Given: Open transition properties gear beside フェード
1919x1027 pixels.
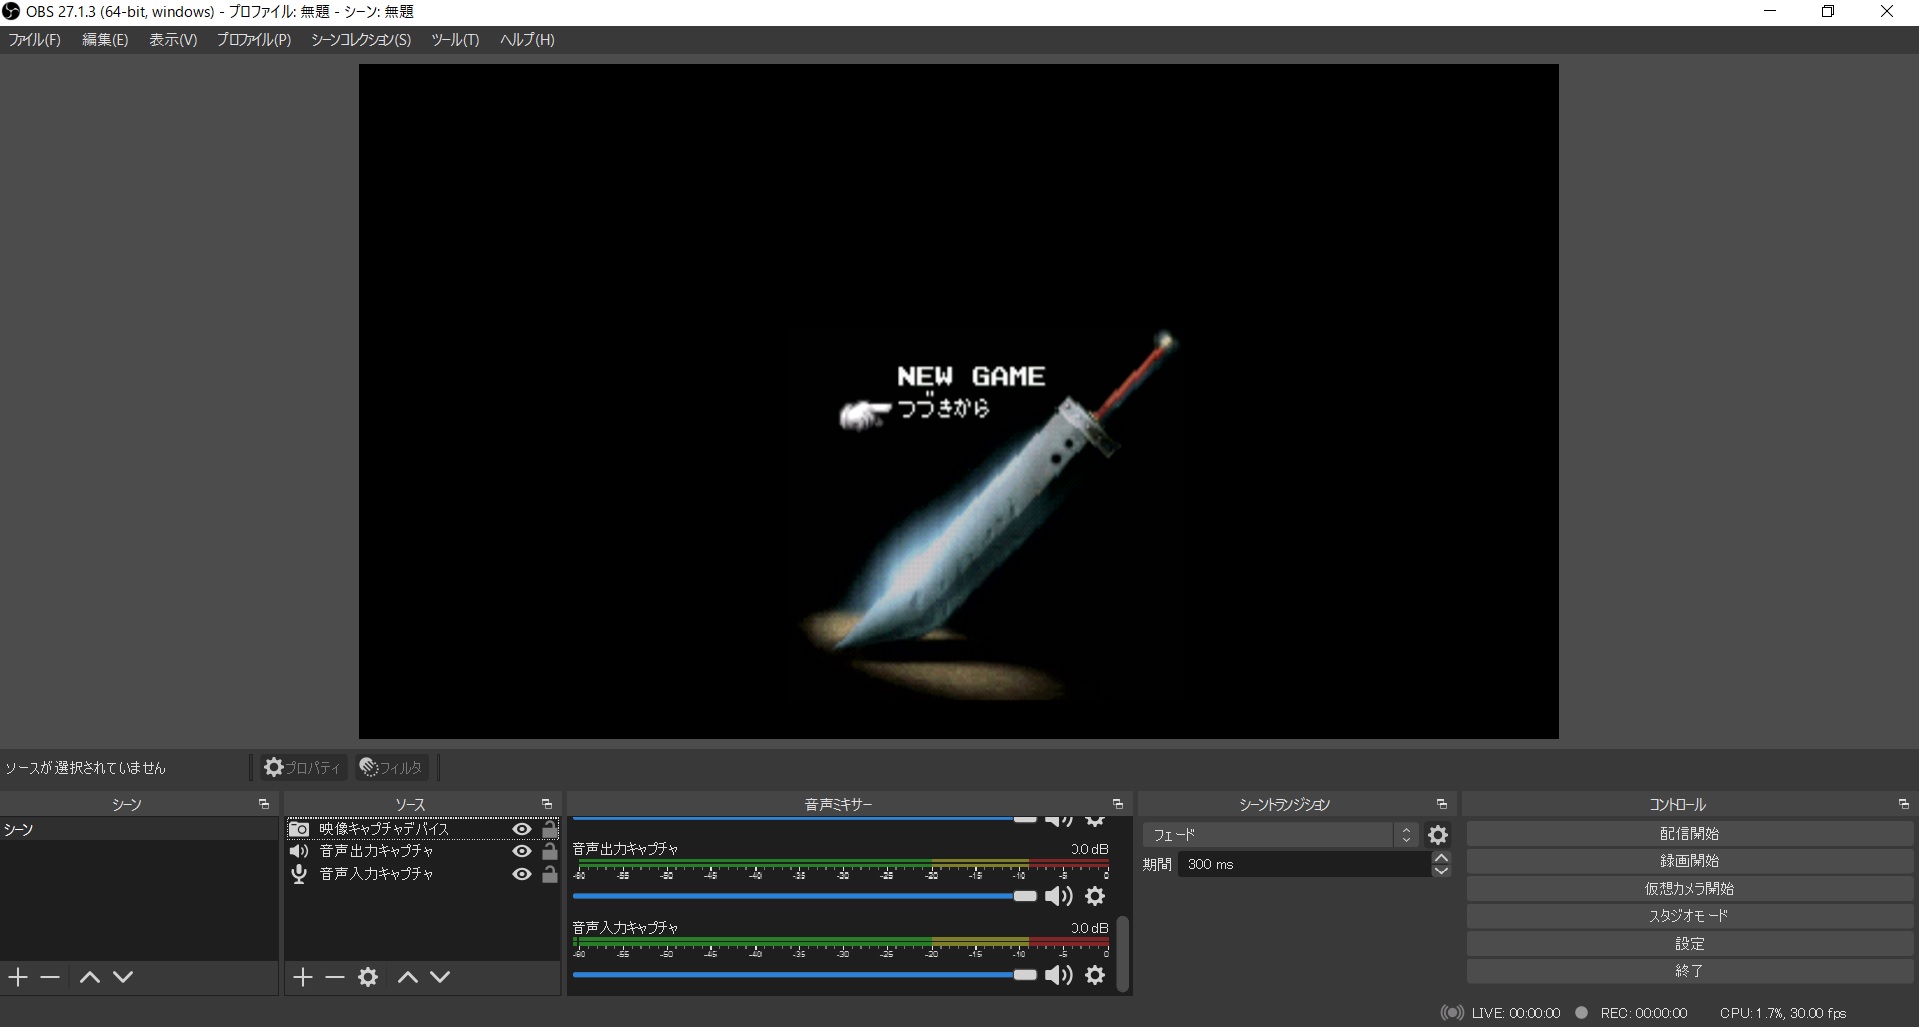Looking at the screenshot, I should 1438,835.
